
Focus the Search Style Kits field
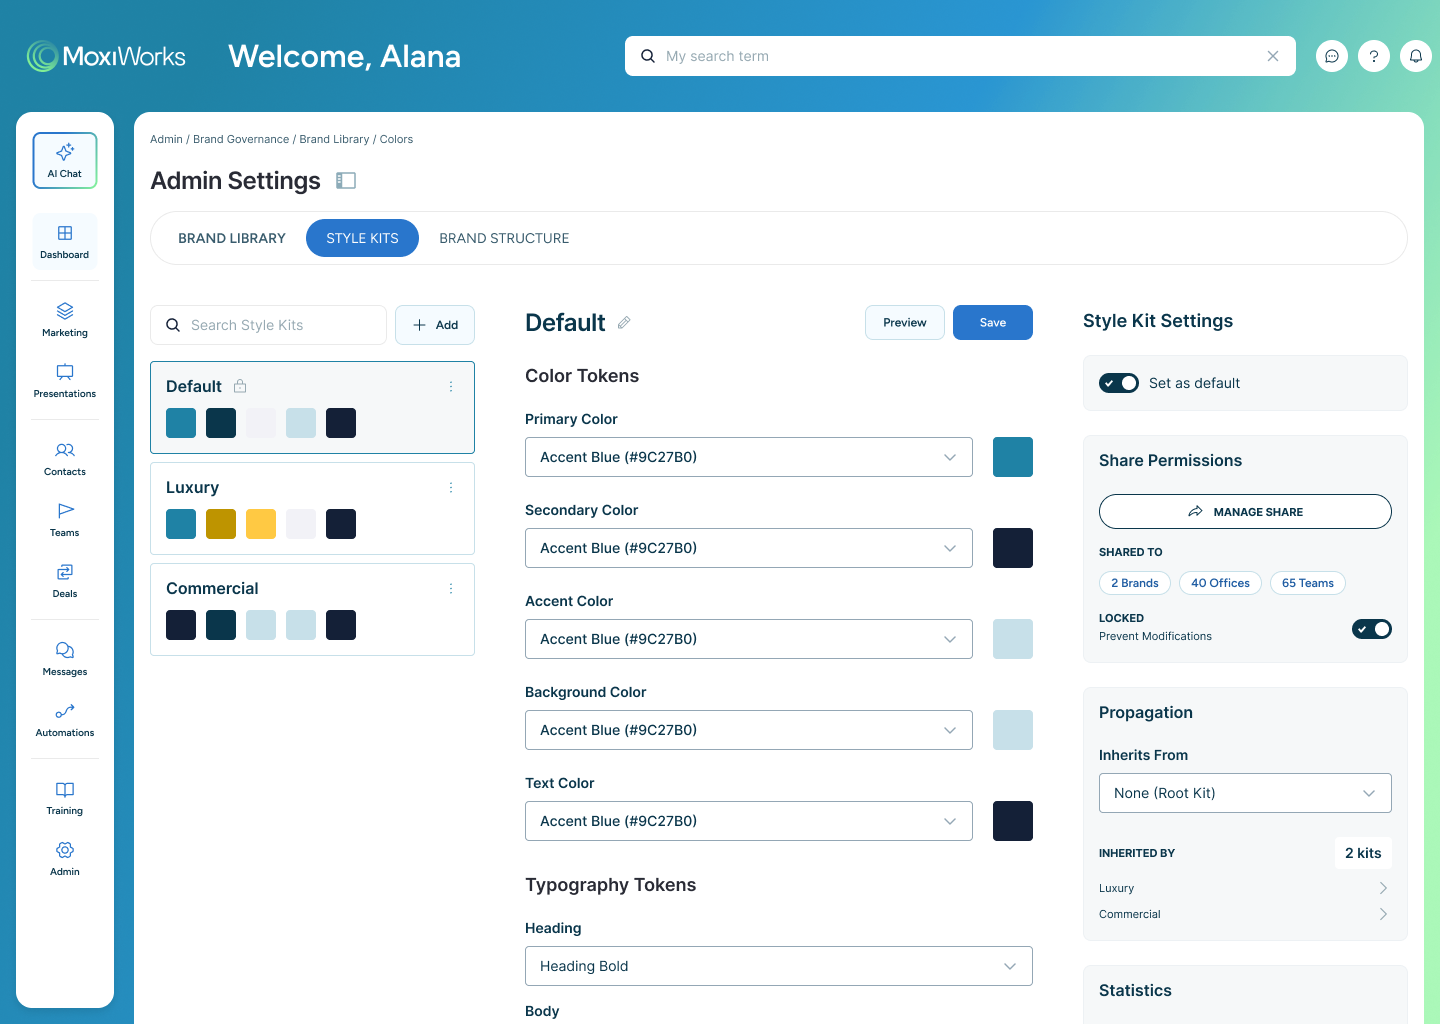[x=268, y=325]
